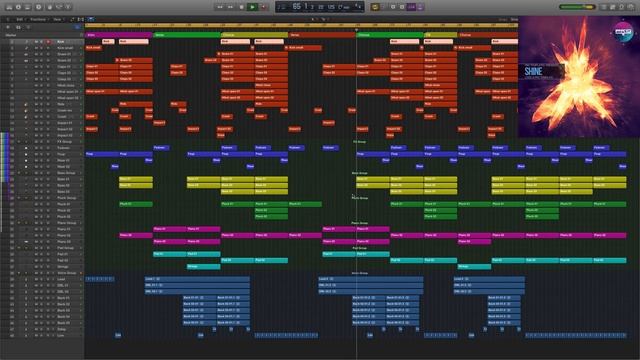Adjust the master volume slider
Image resolution: width=640 pixels, height=360 pixels.
click(577, 7)
